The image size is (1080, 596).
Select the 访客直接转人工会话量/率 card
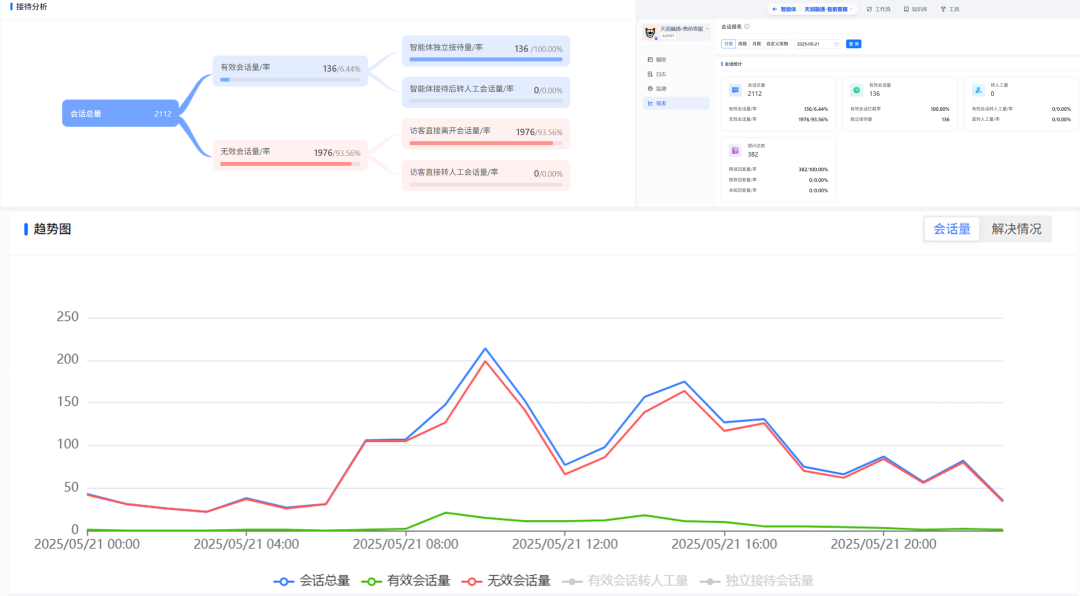click(486, 175)
